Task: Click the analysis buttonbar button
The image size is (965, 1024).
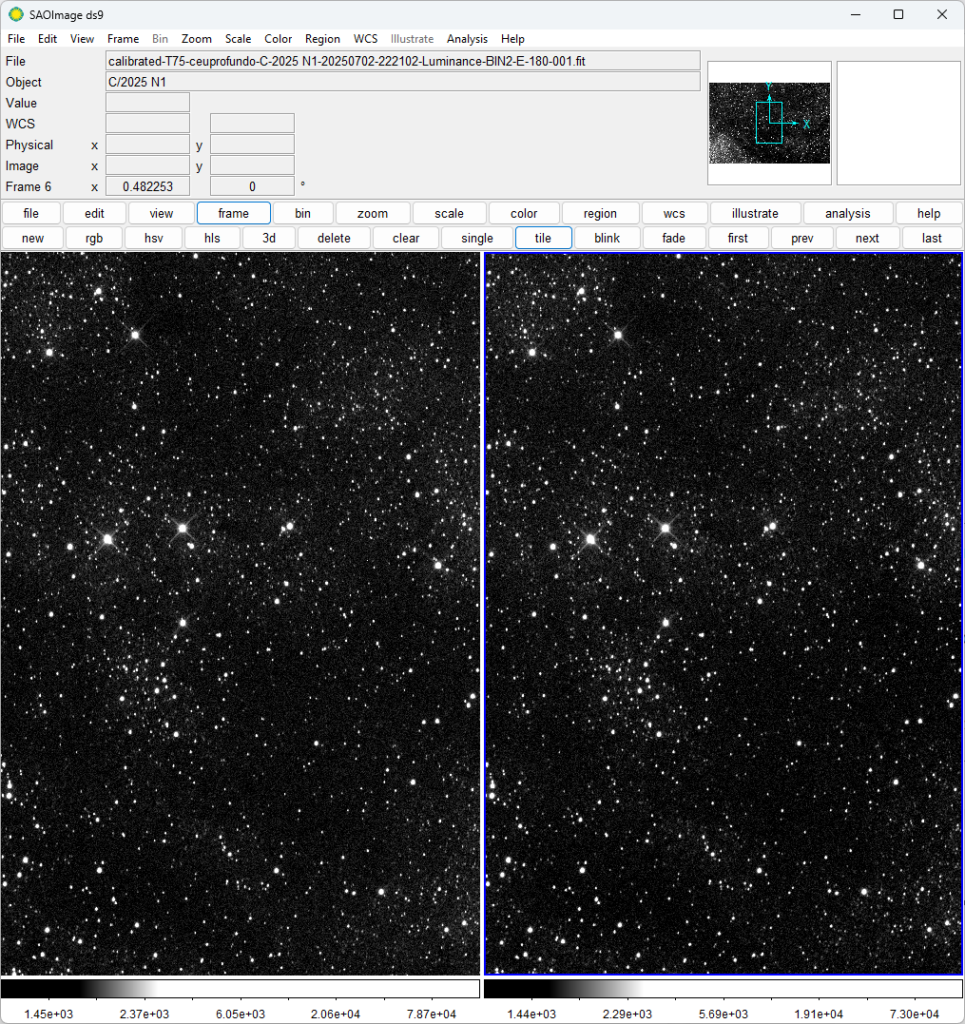Action: point(847,213)
